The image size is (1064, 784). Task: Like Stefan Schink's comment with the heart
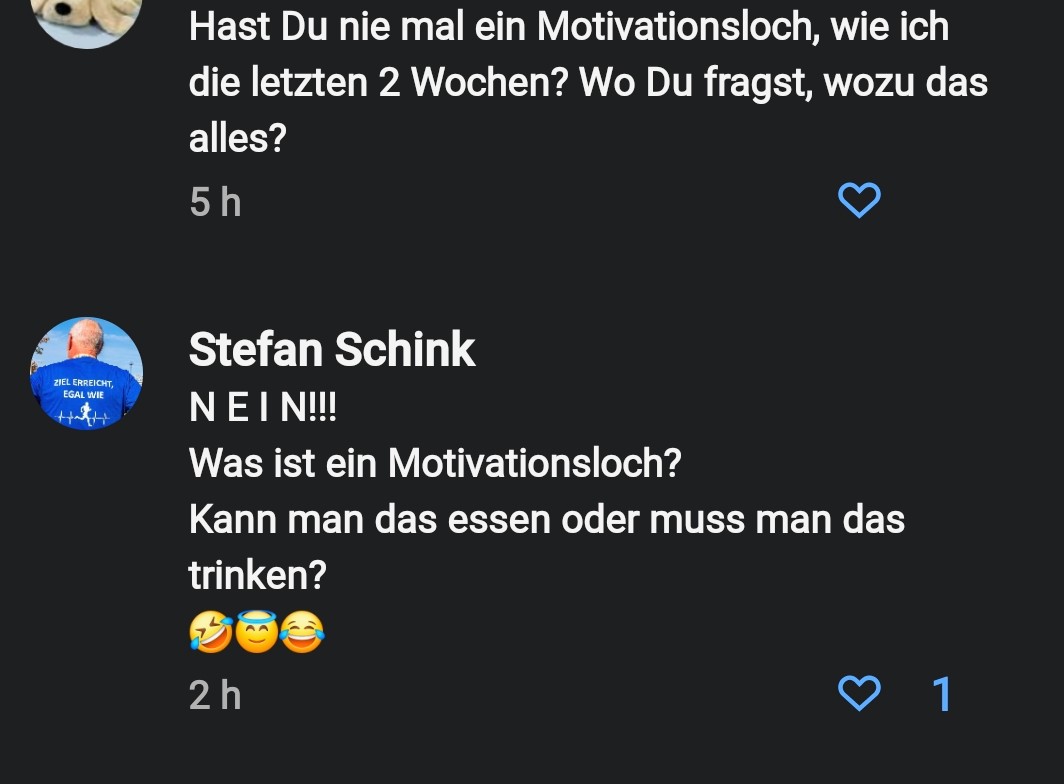pos(858,693)
